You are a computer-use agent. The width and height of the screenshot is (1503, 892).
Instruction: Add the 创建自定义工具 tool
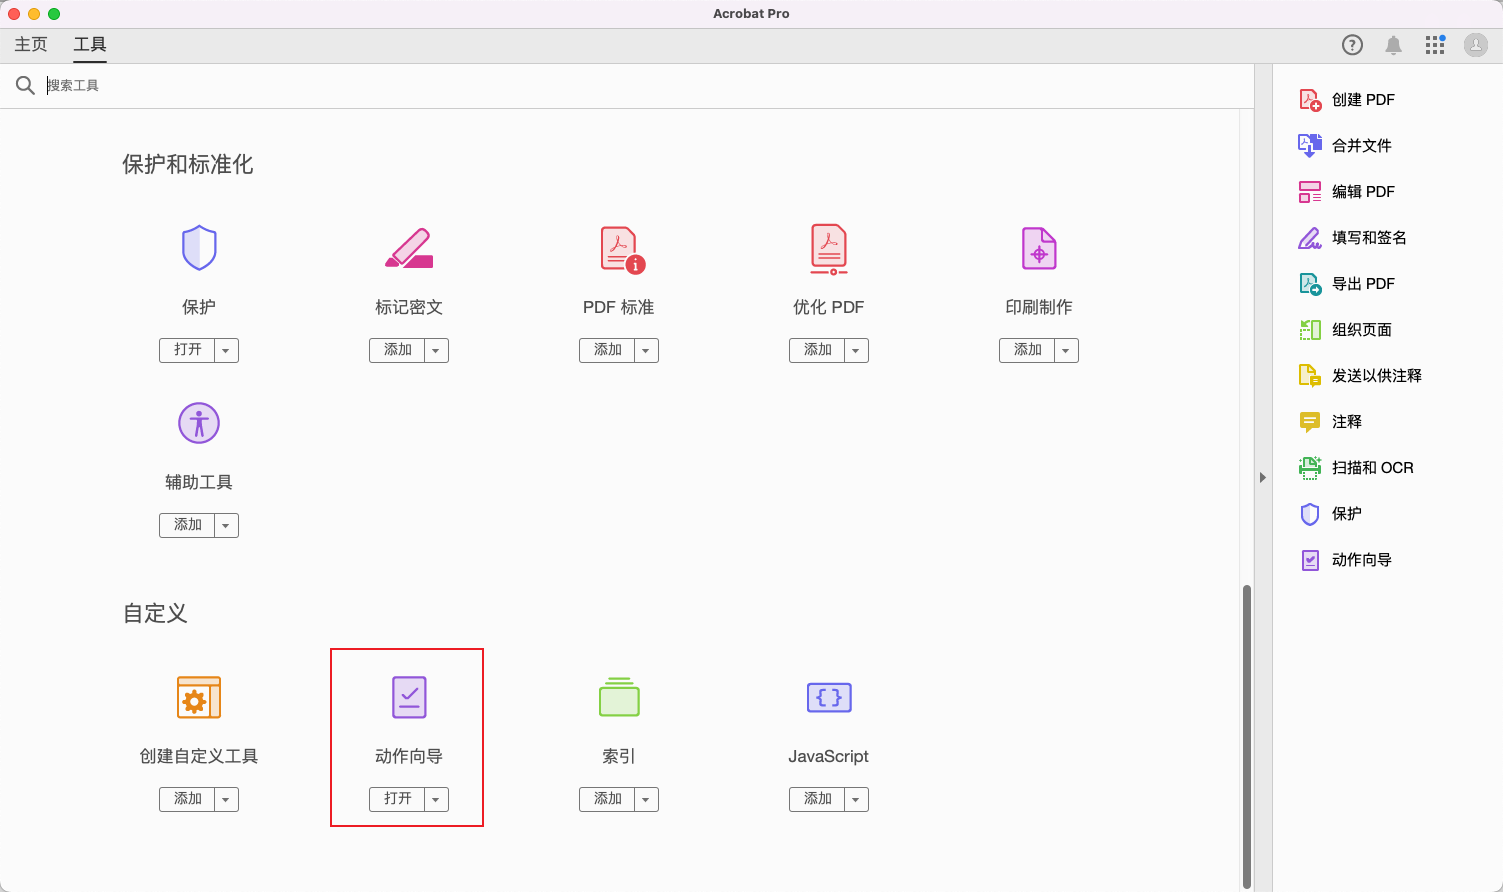[187, 800]
